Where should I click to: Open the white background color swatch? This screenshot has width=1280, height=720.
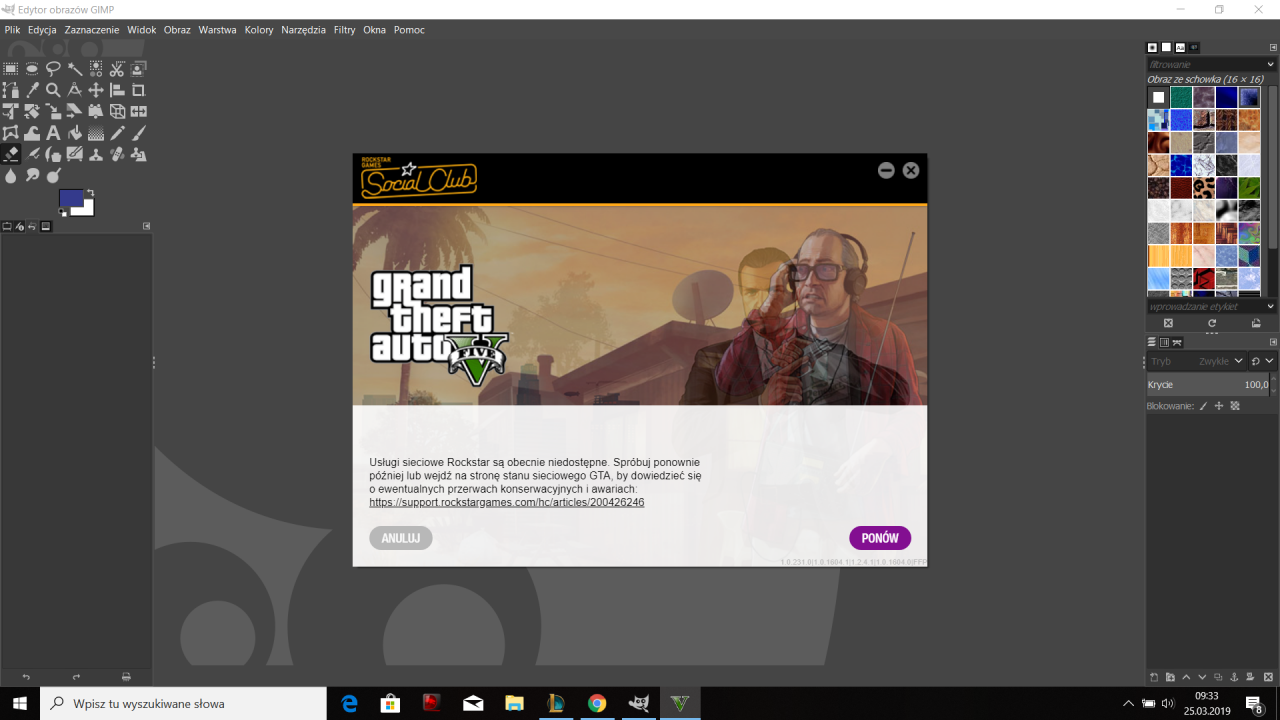pyautogui.click(x=87, y=209)
